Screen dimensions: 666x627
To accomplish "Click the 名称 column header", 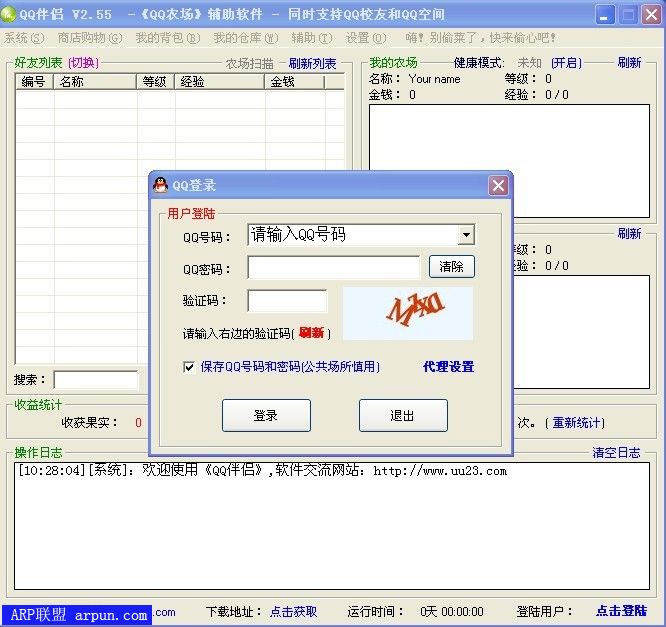I will click(95, 82).
